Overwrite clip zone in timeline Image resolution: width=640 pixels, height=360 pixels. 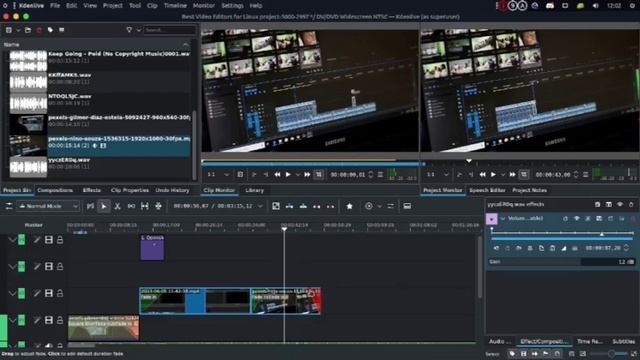click(x=303, y=207)
